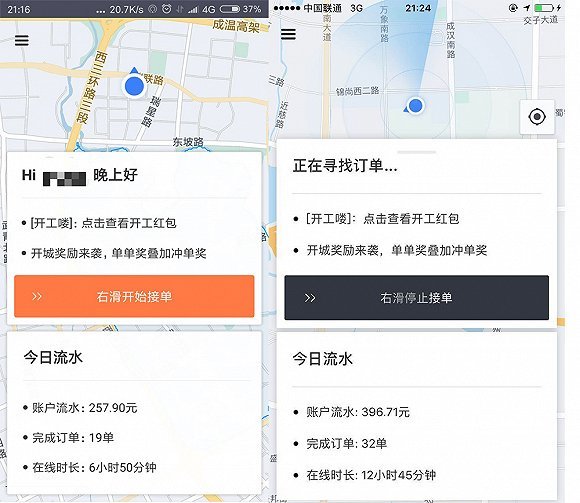Tap the location arrow icon in right status bar
This screenshot has height=503, width=580.
coord(527,8)
